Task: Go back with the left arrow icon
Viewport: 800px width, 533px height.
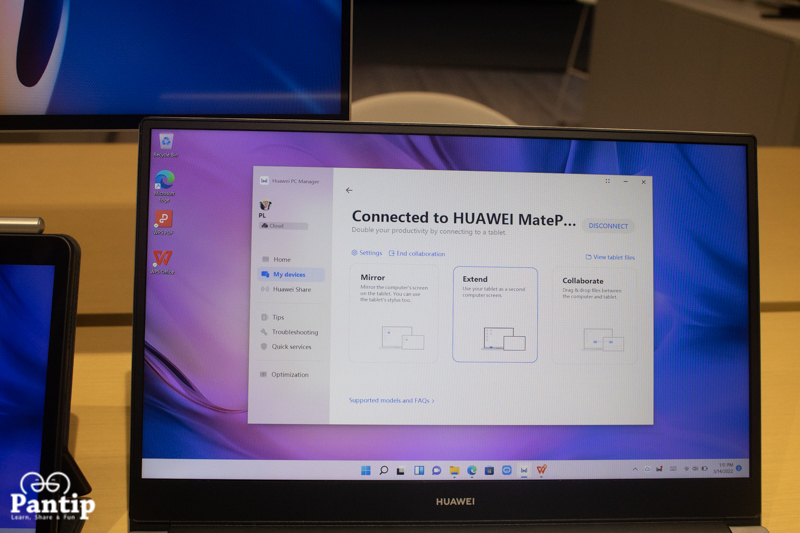Action: click(x=349, y=190)
